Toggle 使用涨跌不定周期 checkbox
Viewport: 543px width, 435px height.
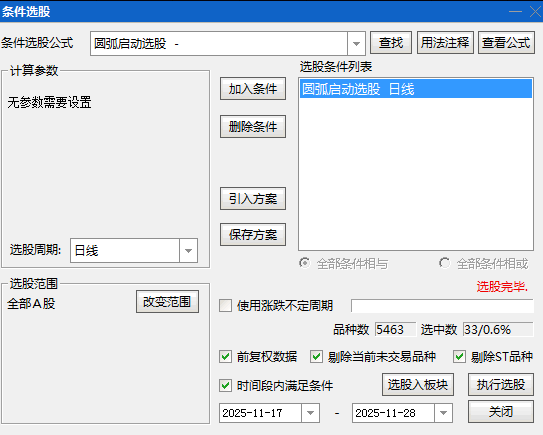click(225, 305)
